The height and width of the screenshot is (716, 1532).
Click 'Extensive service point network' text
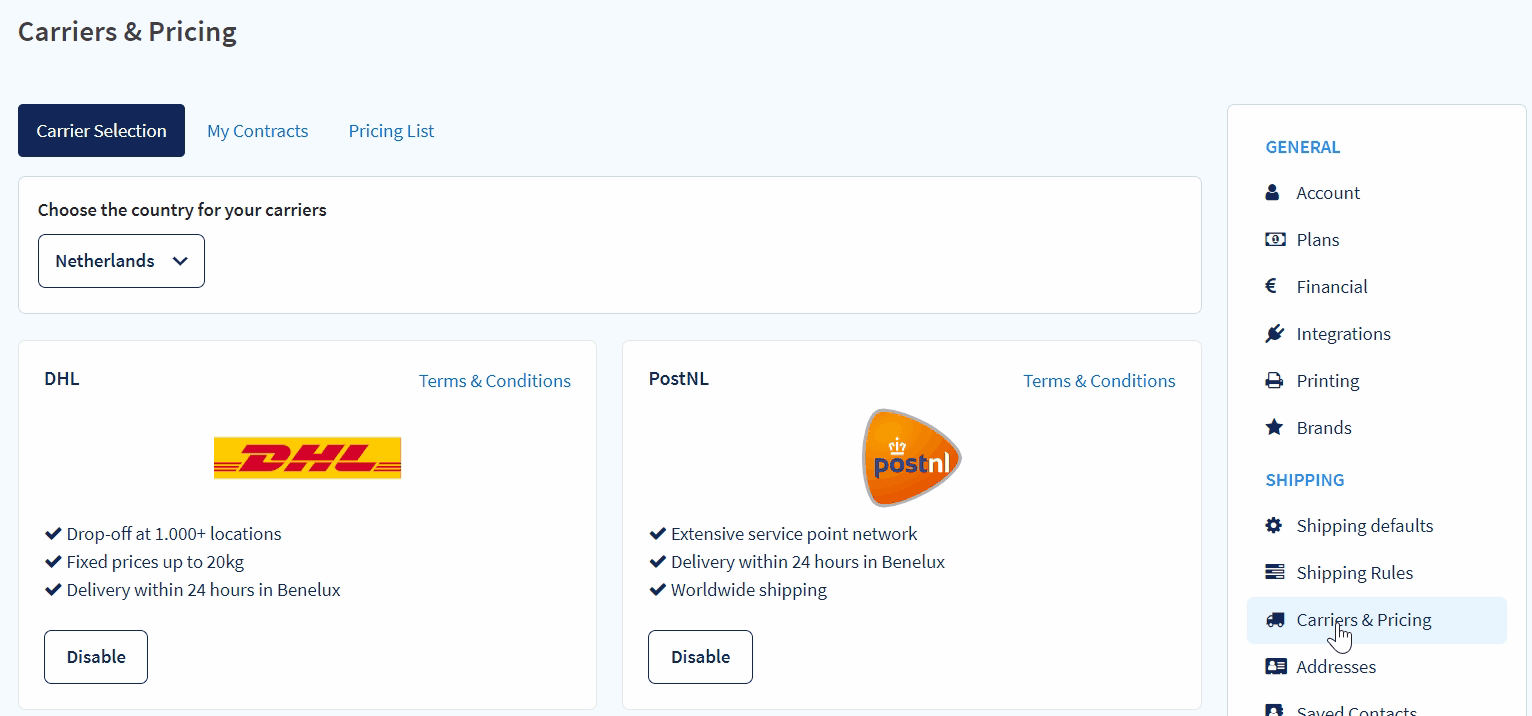point(794,534)
